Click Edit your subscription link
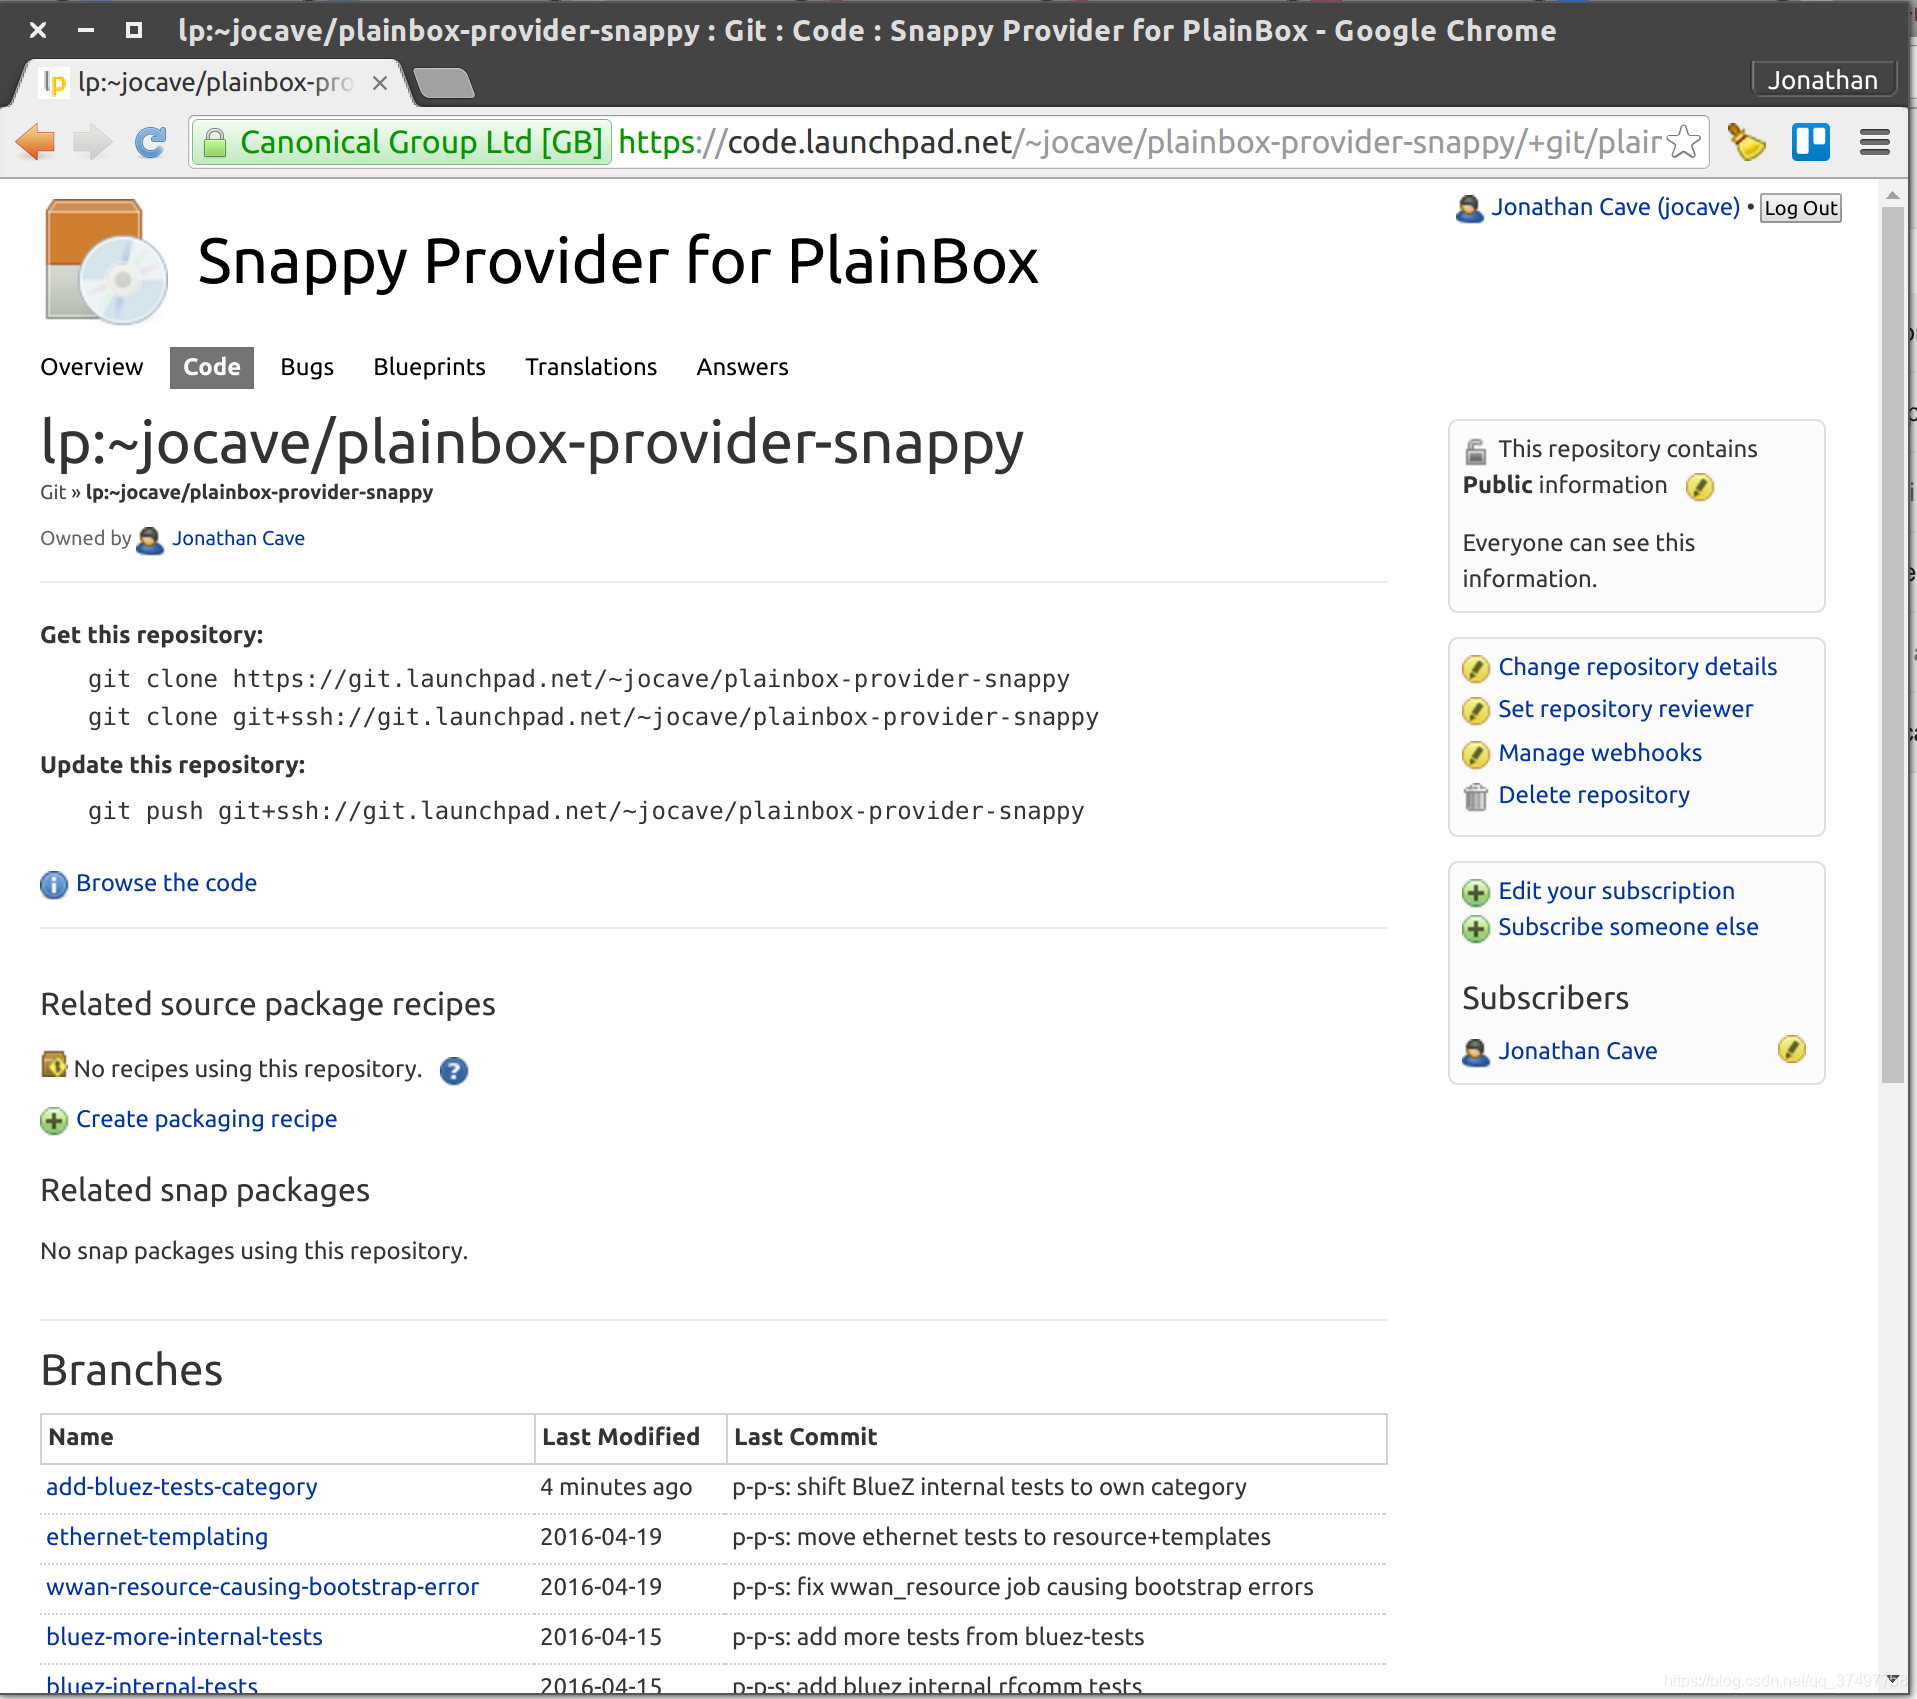This screenshot has width=1917, height=1699. click(x=1616, y=891)
